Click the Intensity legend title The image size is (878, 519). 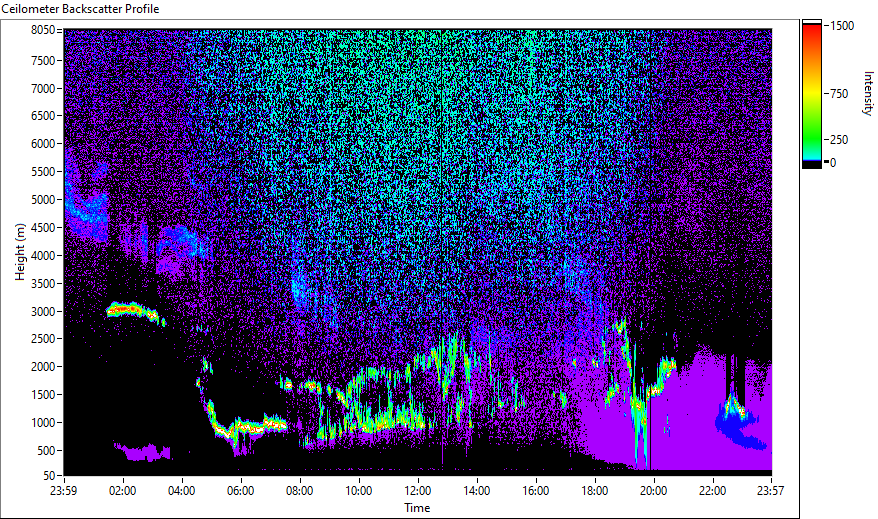(868, 93)
